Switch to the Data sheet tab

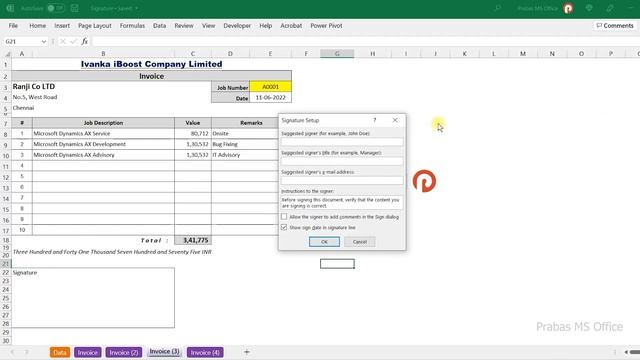tap(60, 352)
